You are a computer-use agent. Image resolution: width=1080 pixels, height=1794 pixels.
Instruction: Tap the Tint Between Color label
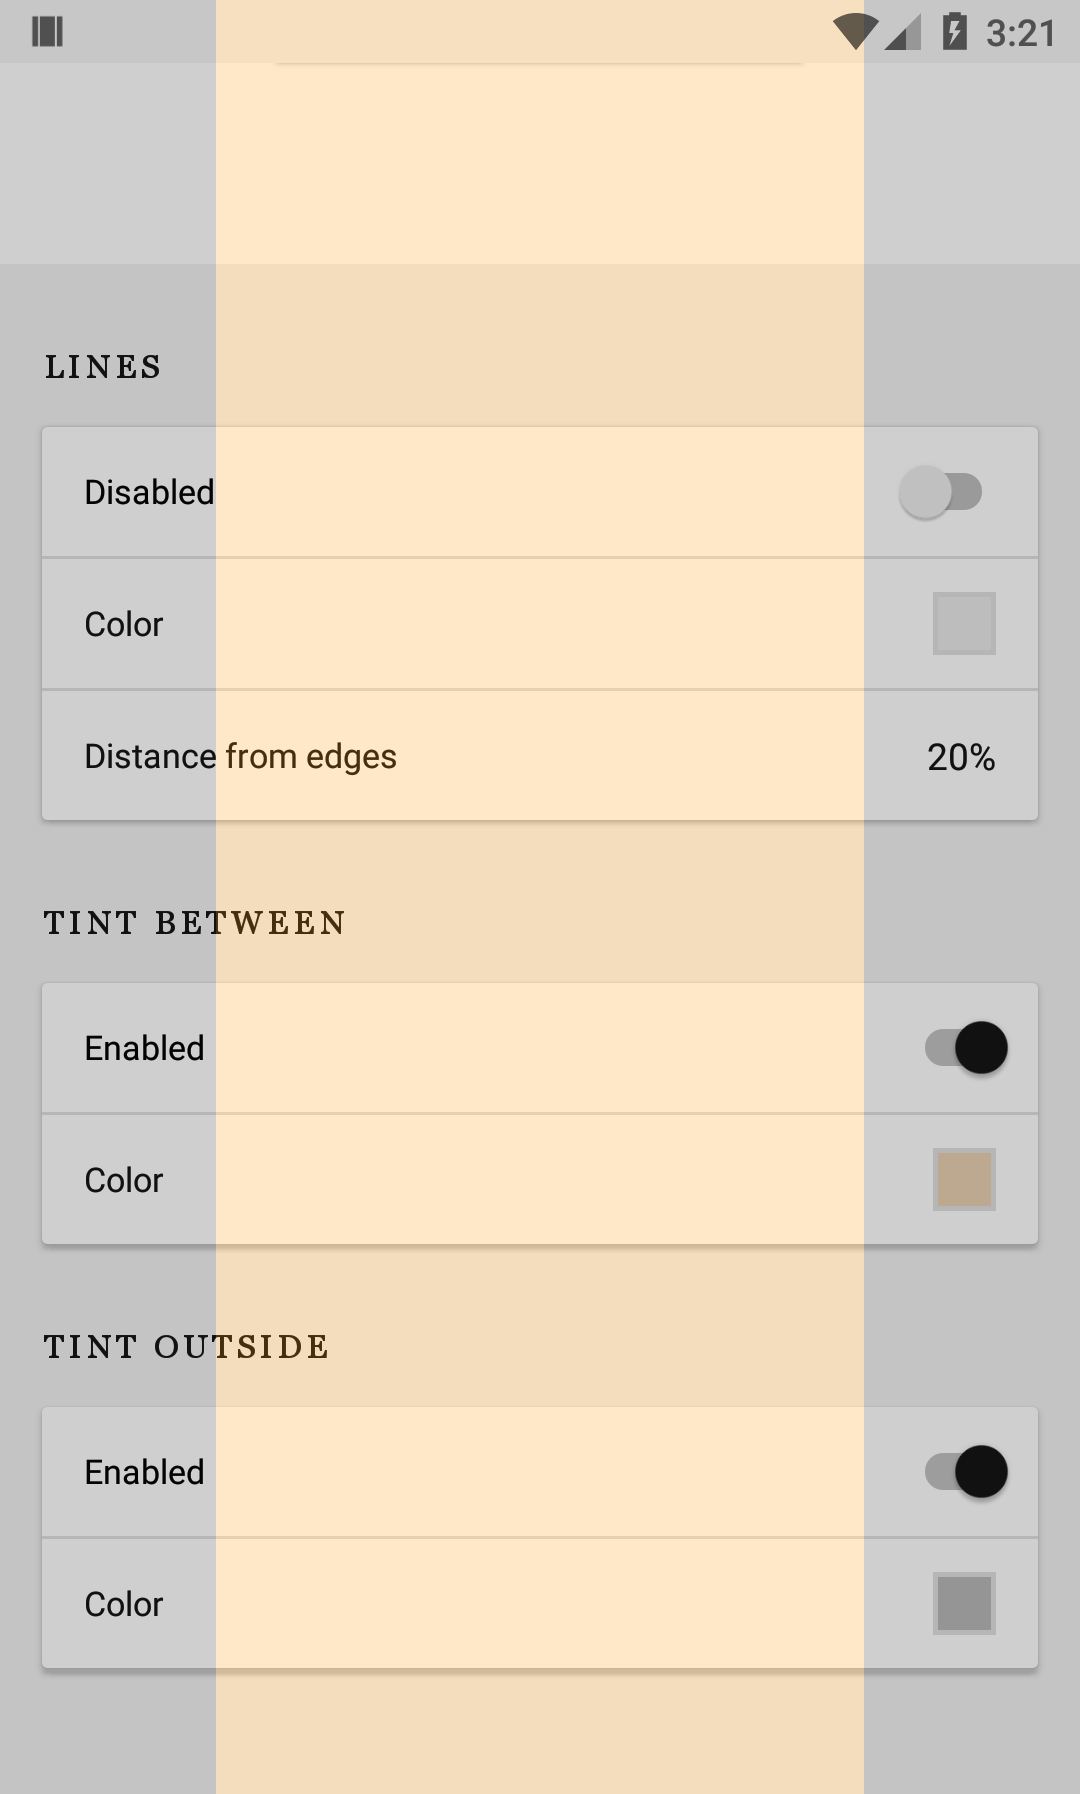pos(124,1180)
